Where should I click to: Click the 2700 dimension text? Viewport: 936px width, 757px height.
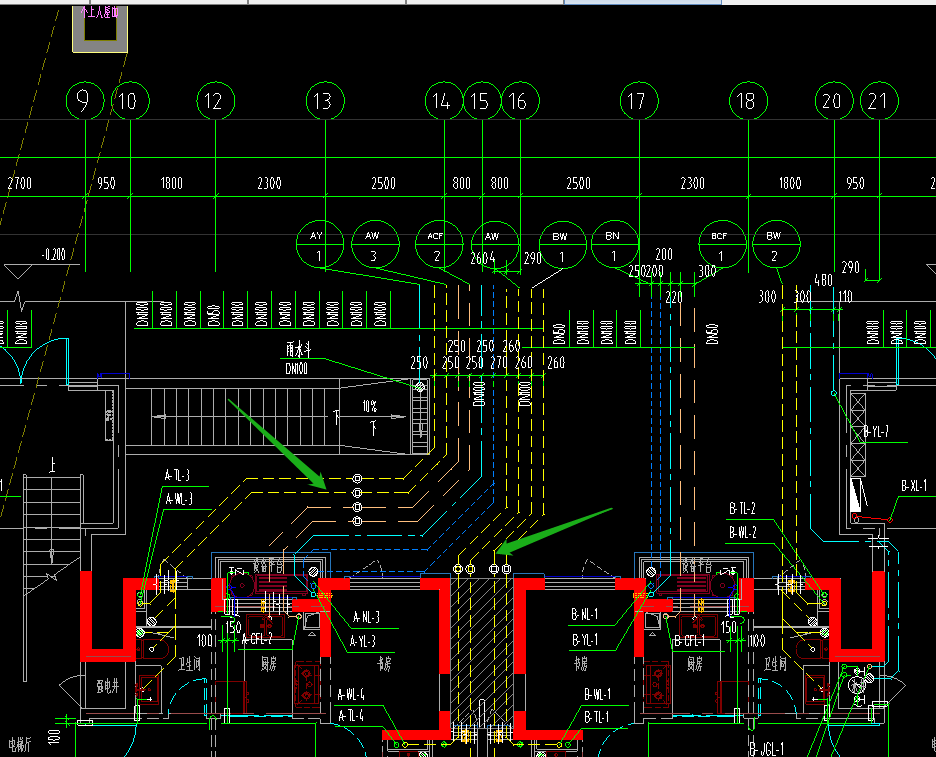click(20, 183)
